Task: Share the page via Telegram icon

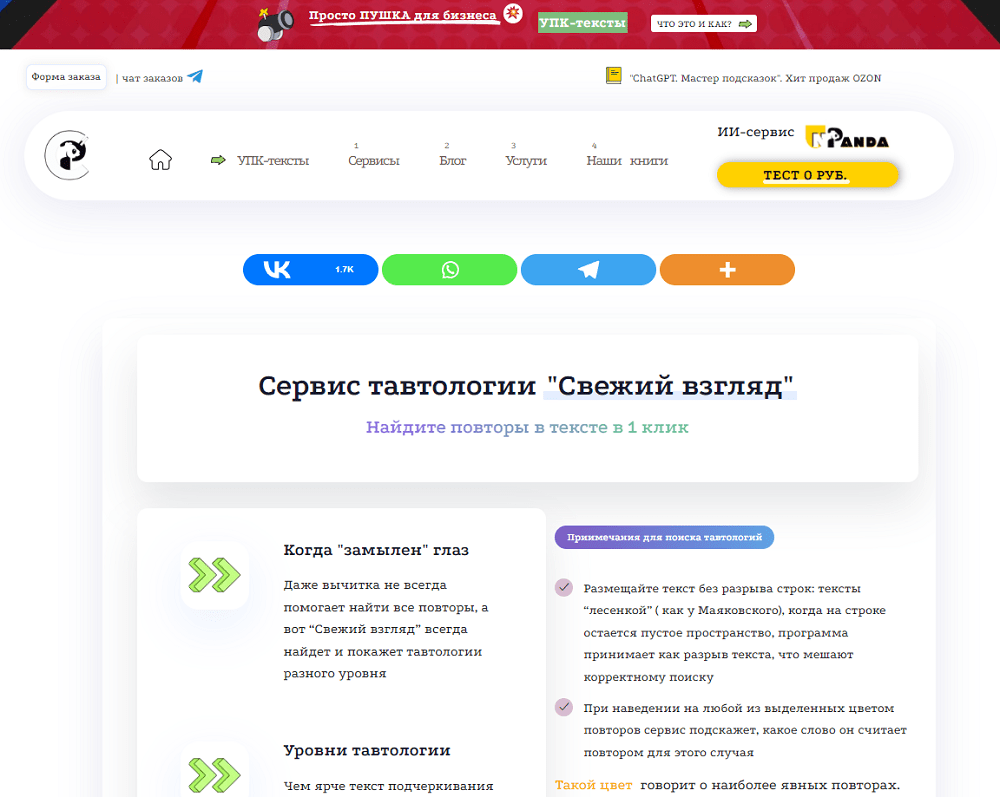Action: click(588, 269)
